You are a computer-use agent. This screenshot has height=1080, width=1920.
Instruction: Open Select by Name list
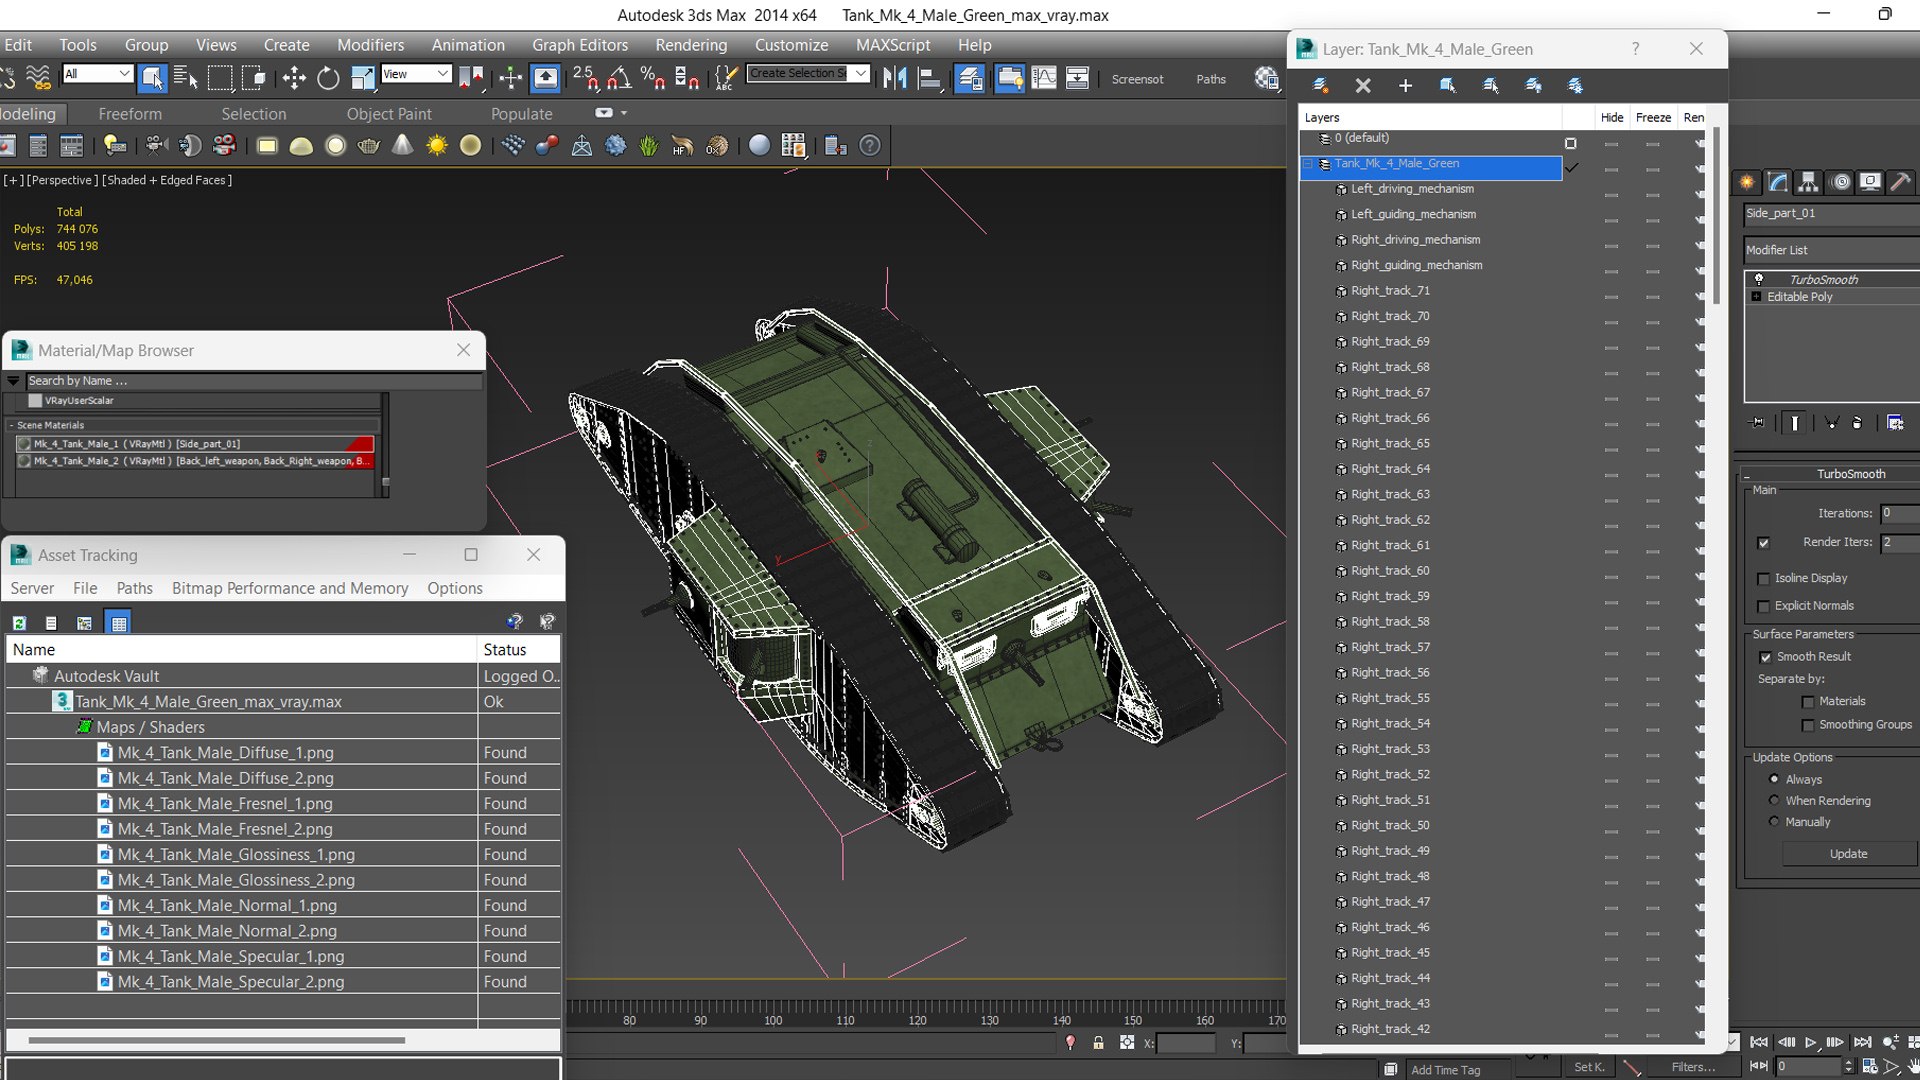tap(186, 78)
